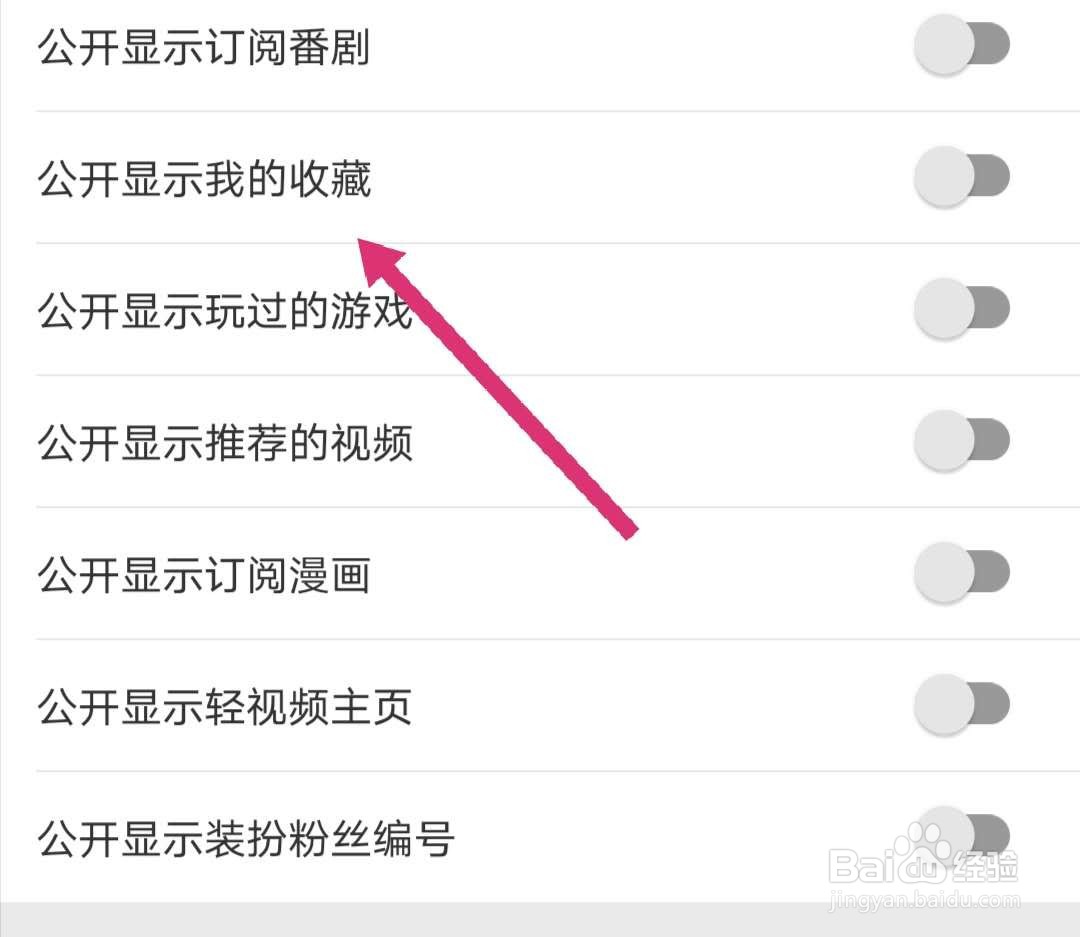Image resolution: width=1080 pixels, height=937 pixels.
Task: Toggle the 公开显示推荐的视频 switch
Action: (x=962, y=440)
